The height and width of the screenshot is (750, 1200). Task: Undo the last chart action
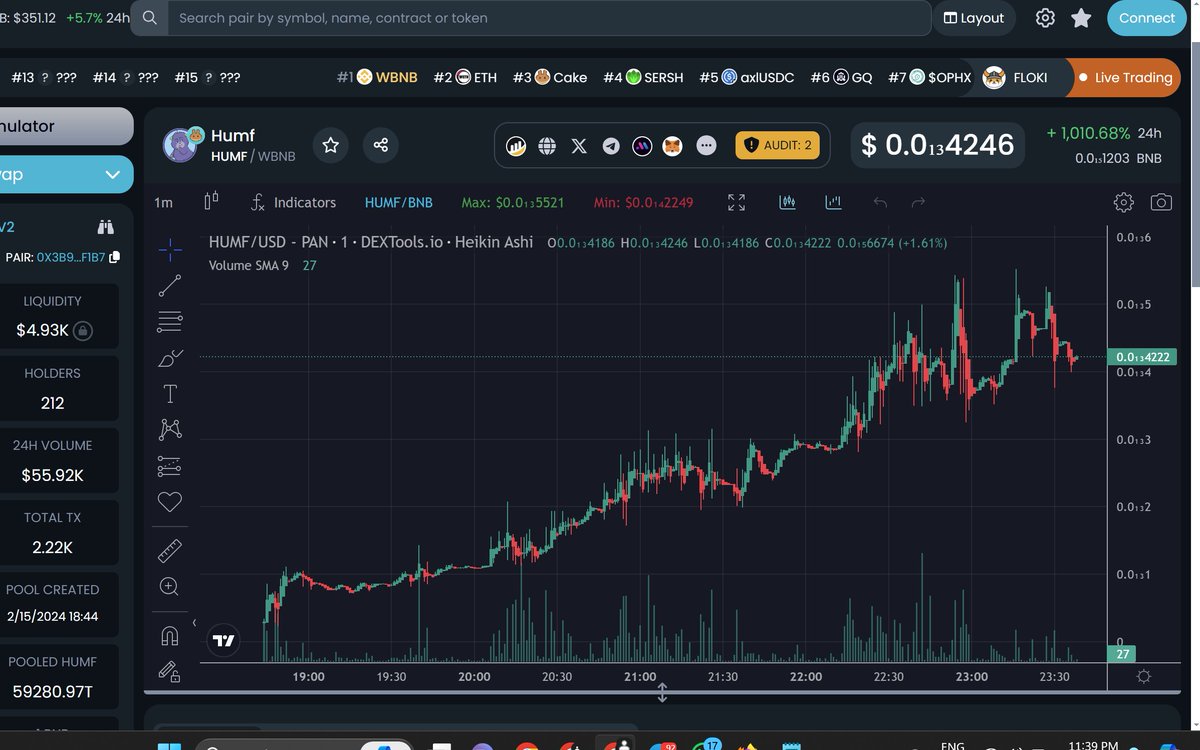click(880, 202)
